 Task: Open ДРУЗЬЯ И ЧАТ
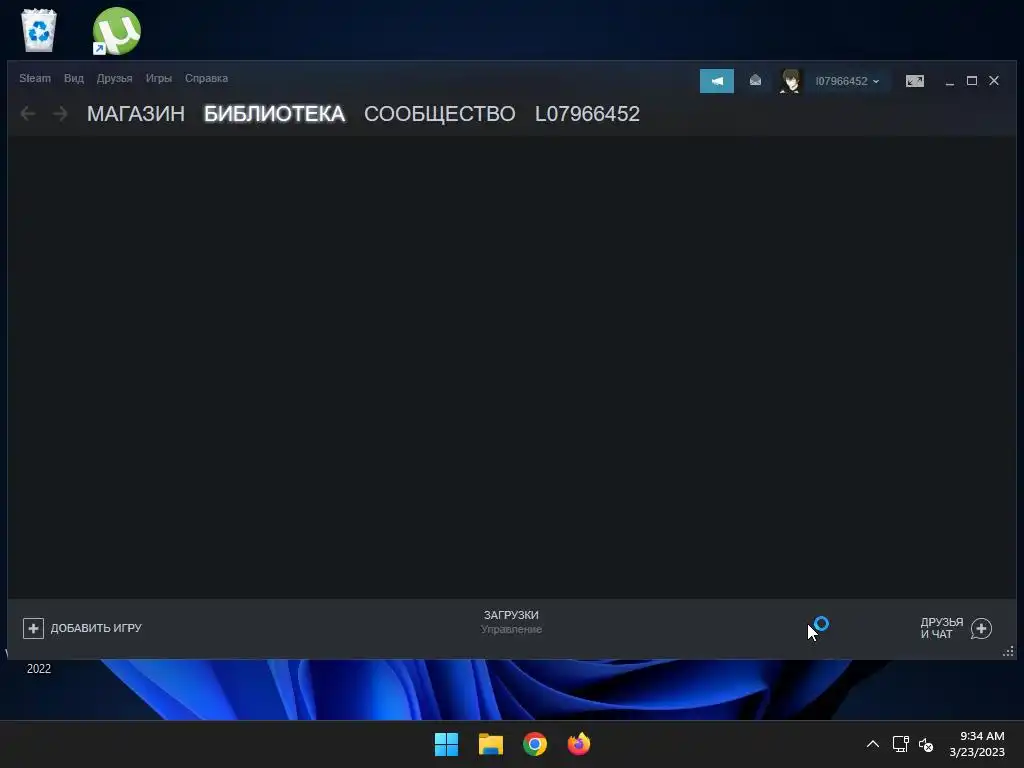pyautogui.click(x=942, y=628)
